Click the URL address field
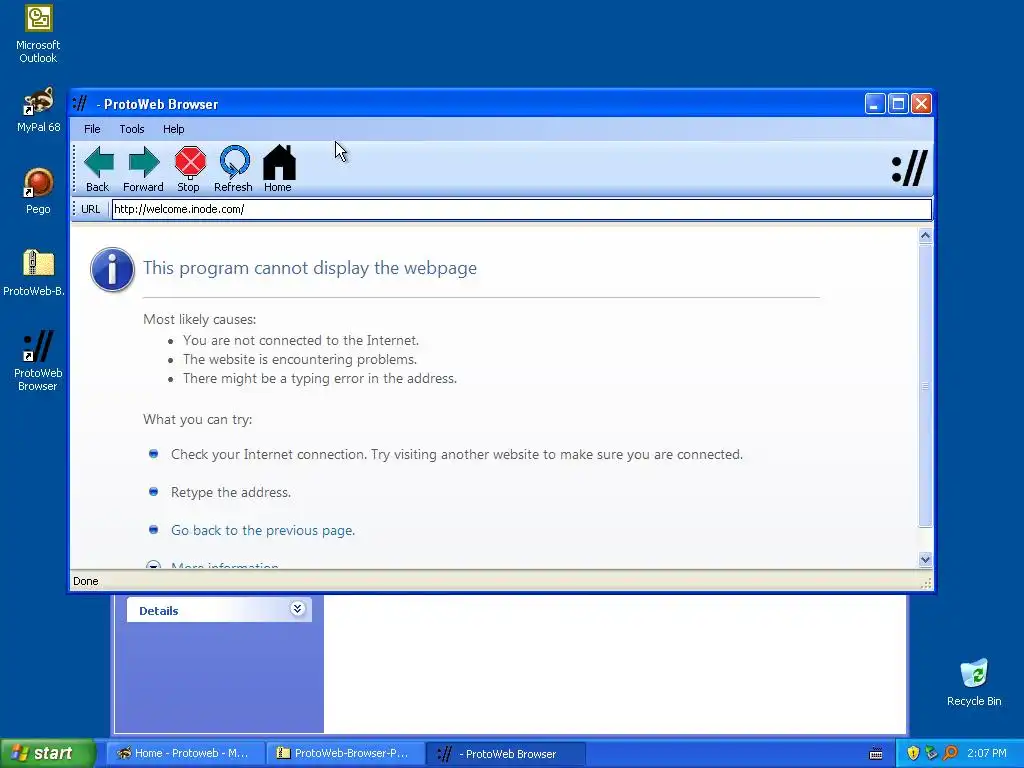The image size is (1024, 768). coord(521,209)
